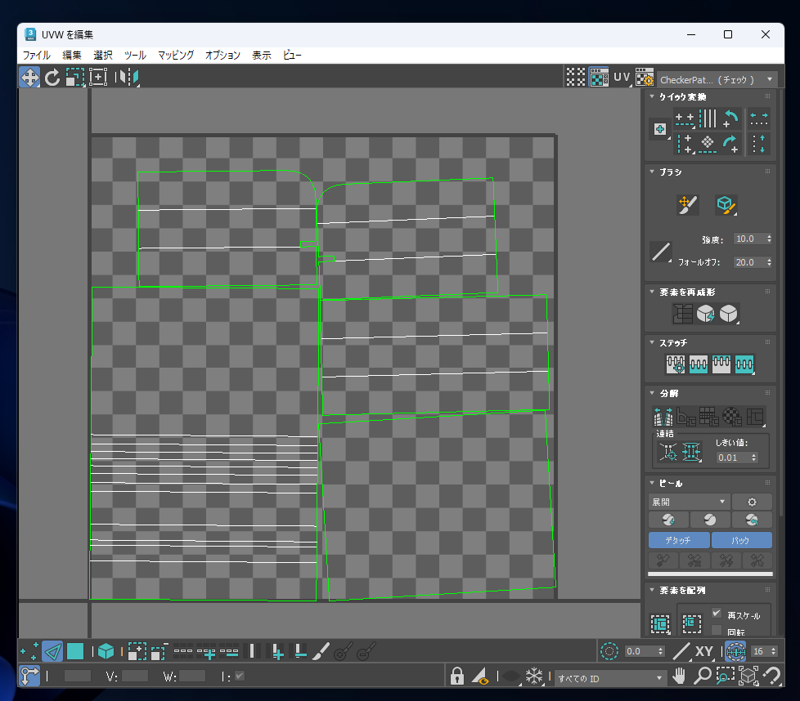The height and width of the screenshot is (701, 800).
Task: Toggle the padlock lock button
Action: 457,677
